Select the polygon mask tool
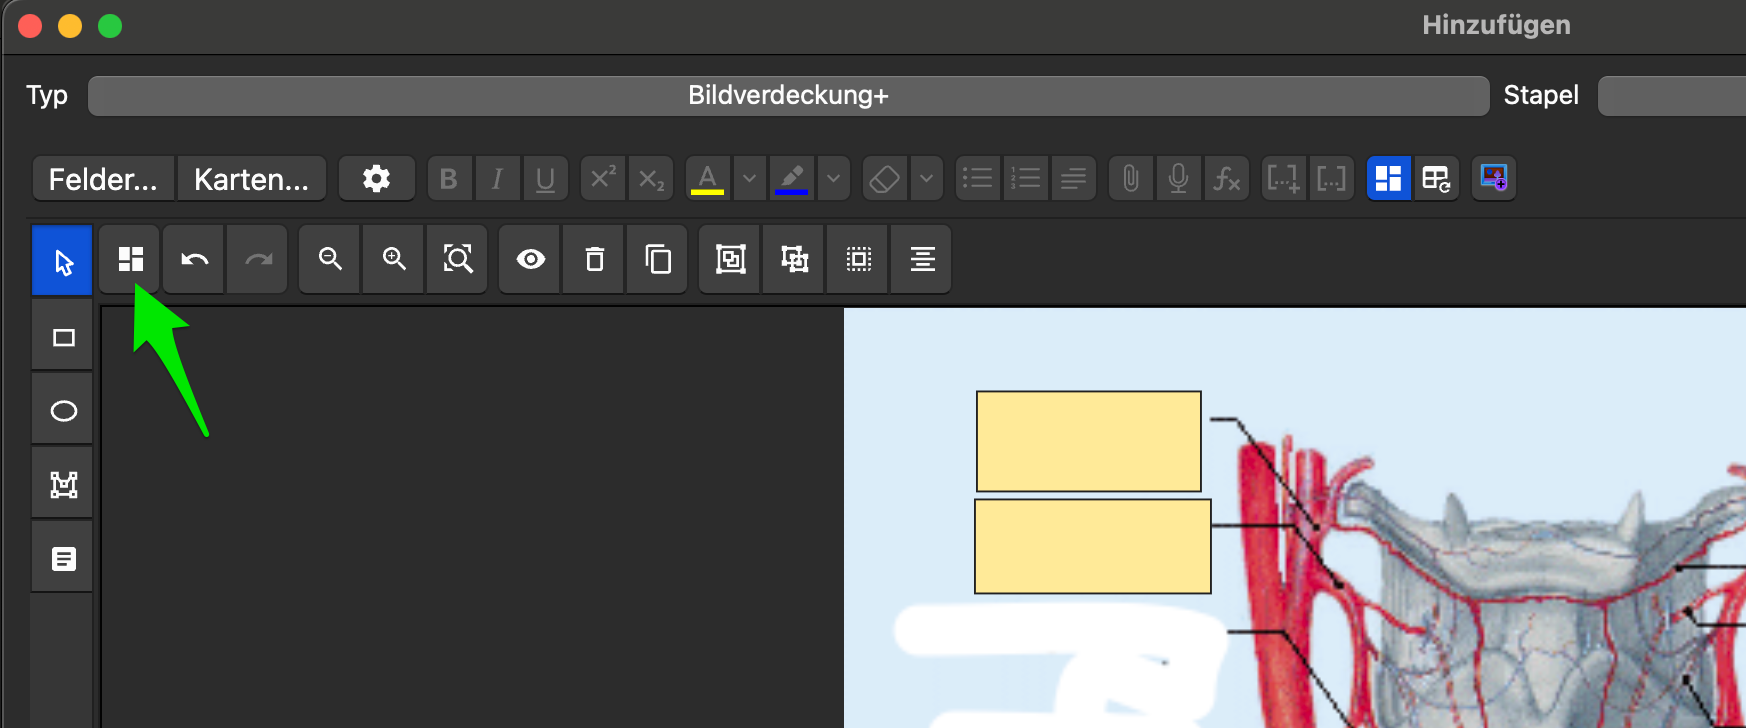The width and height of the screenshot is (1746, 728). point(63,485)
